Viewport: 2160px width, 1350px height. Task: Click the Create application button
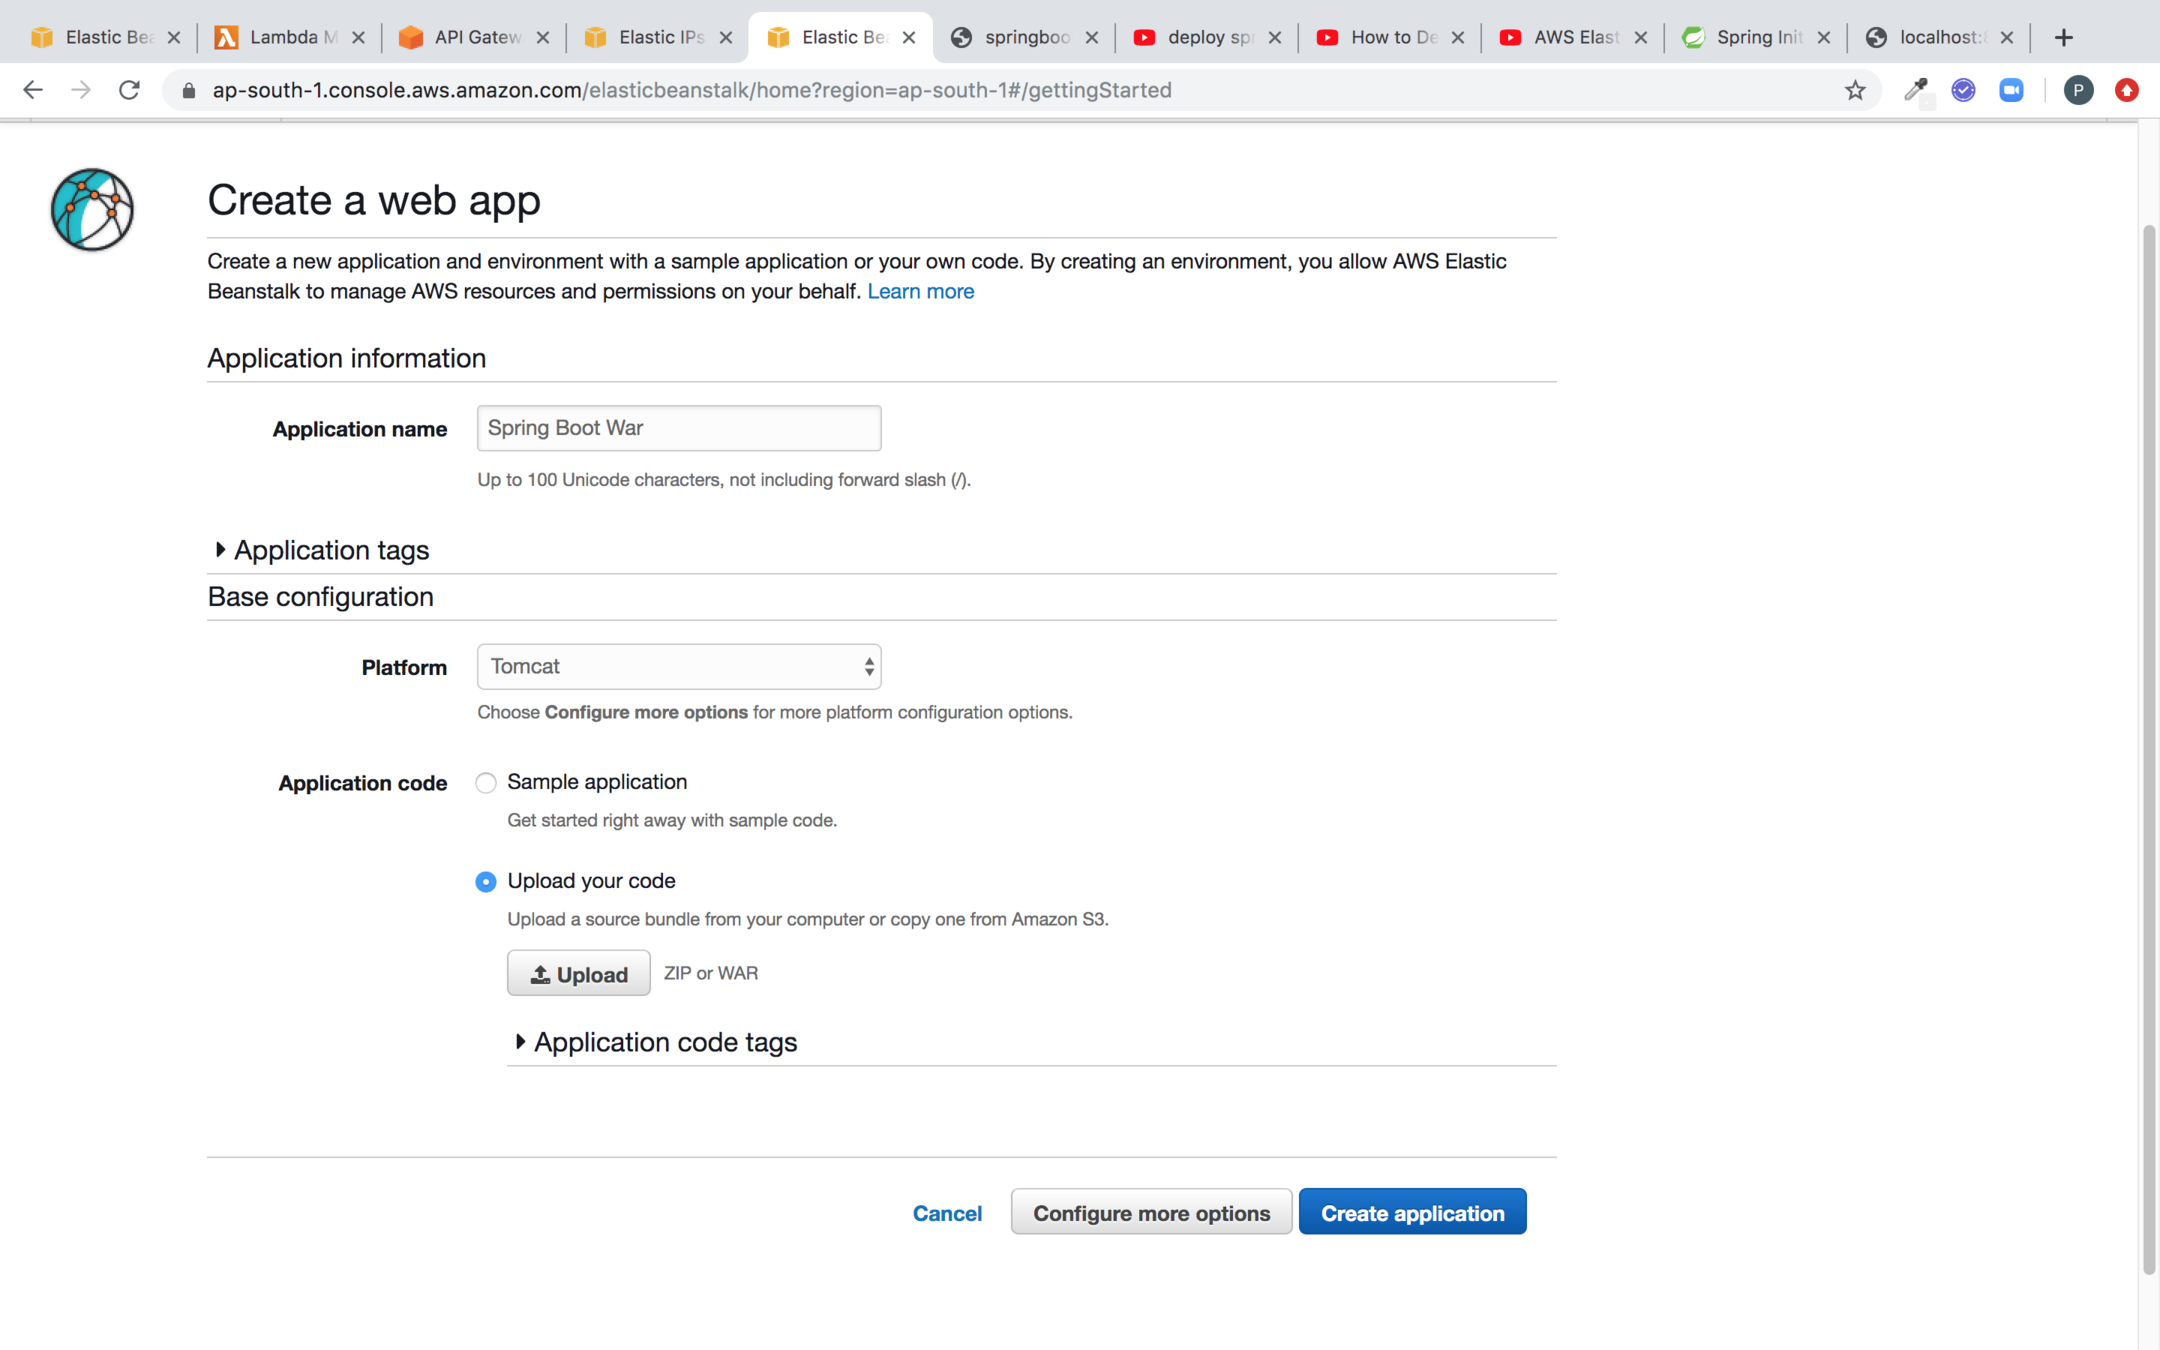[x=1412, y=1212]
